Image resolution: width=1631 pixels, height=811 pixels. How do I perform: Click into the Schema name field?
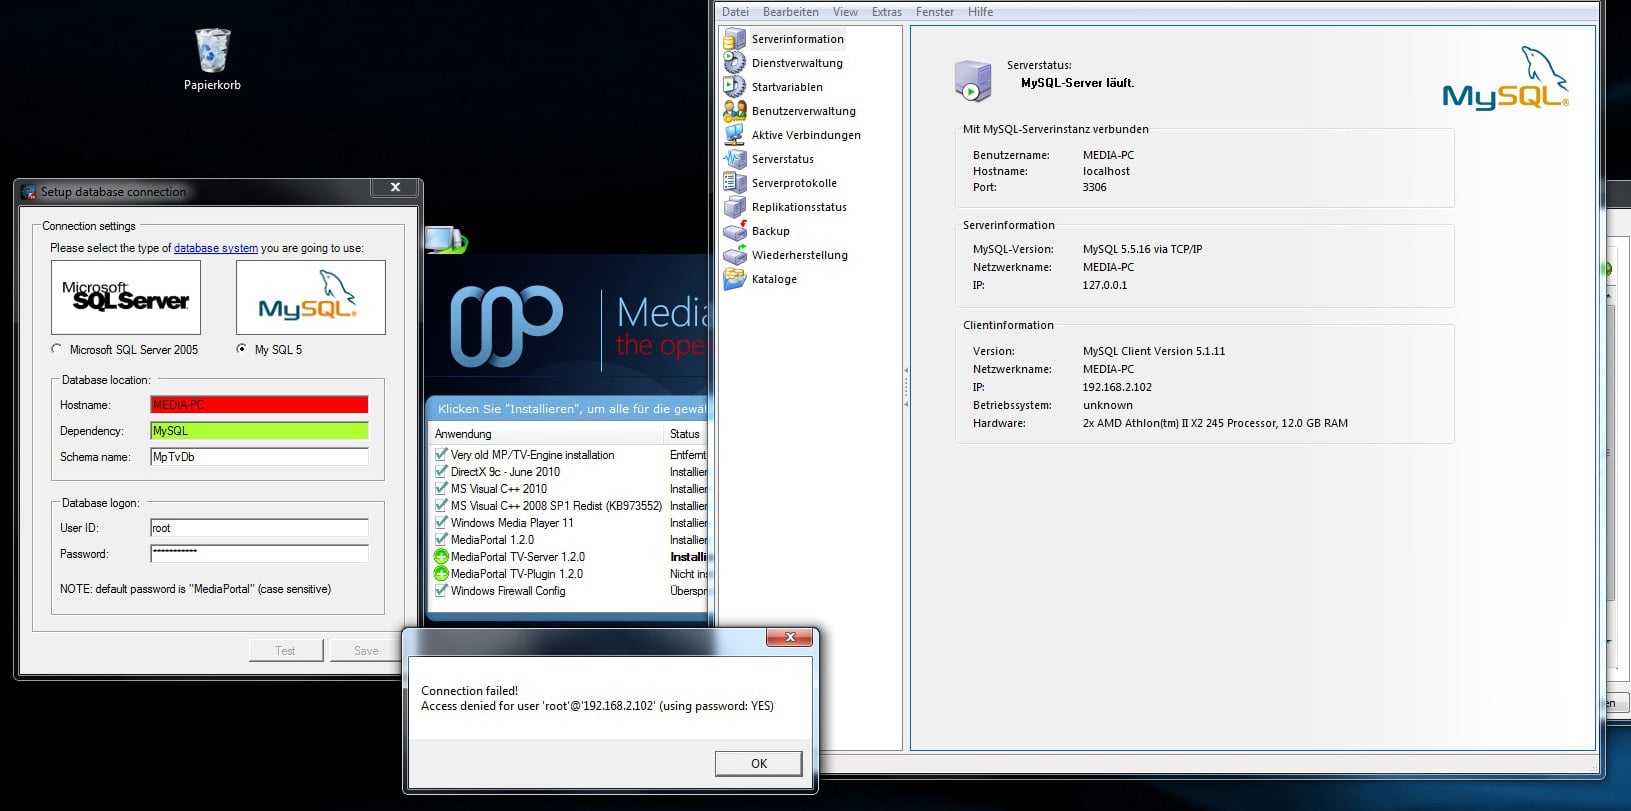259,457
